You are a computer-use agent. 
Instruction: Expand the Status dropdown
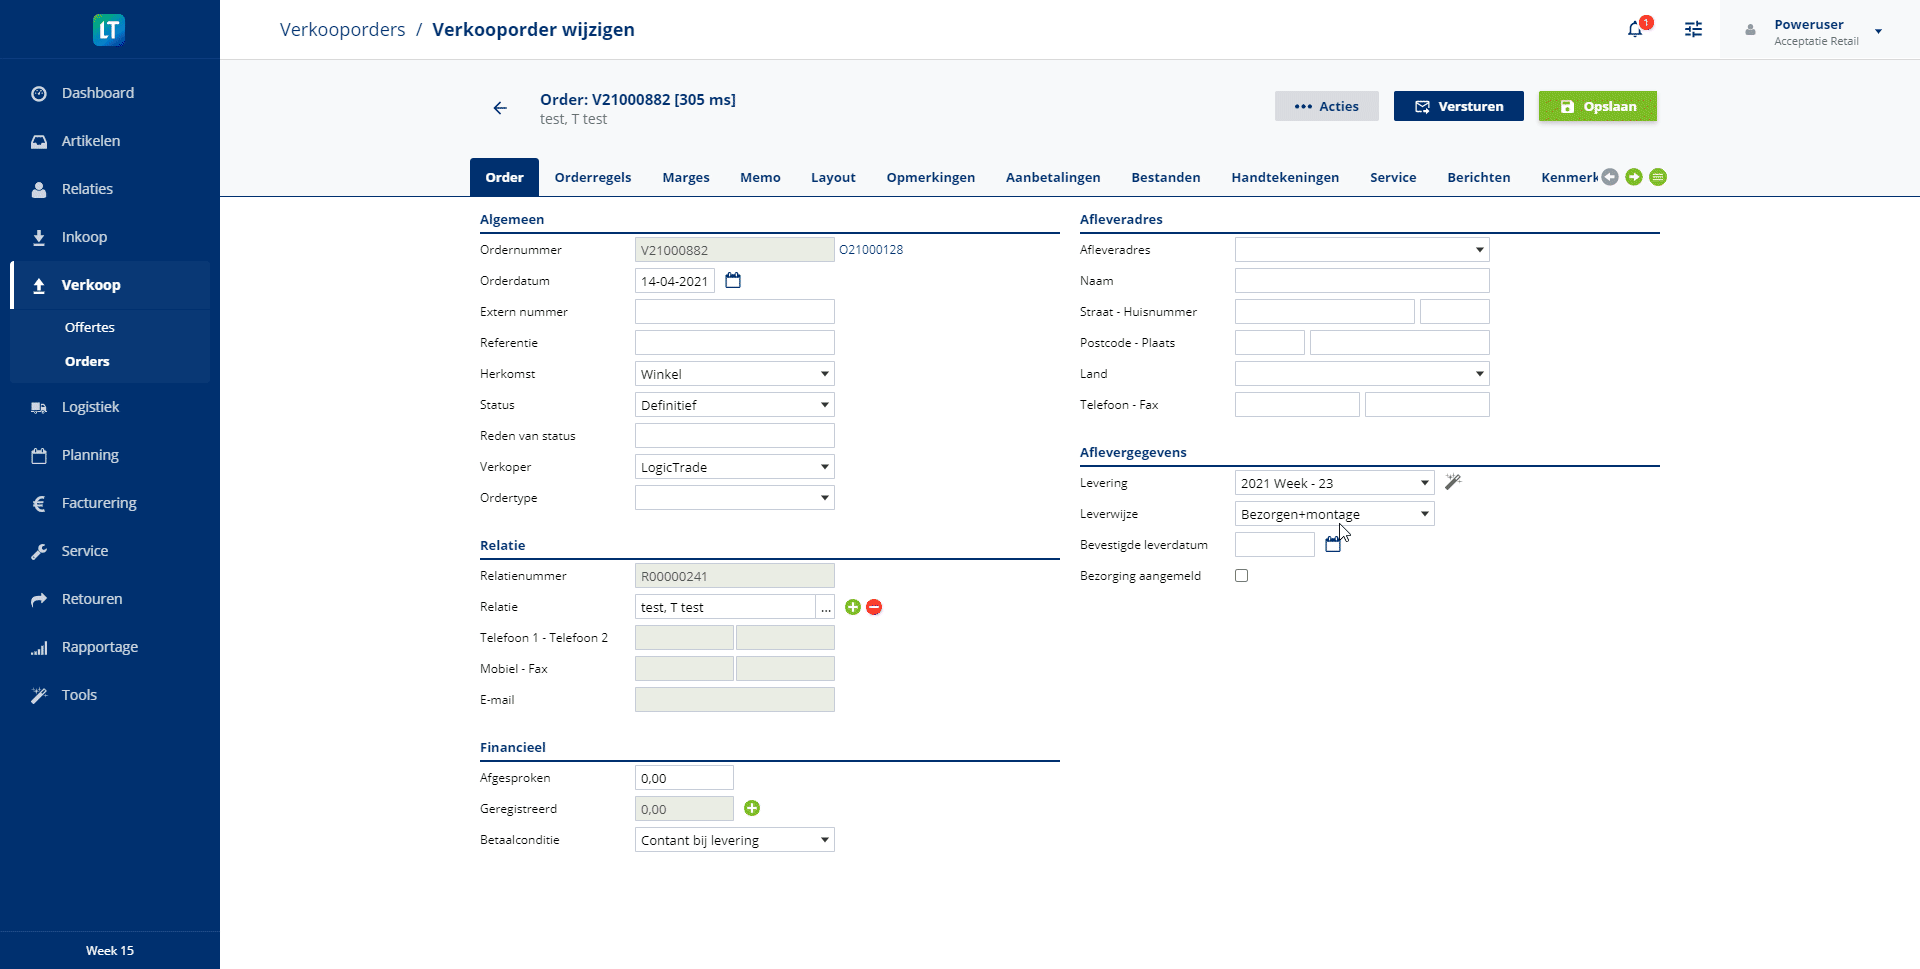click(x=734, y=405)
